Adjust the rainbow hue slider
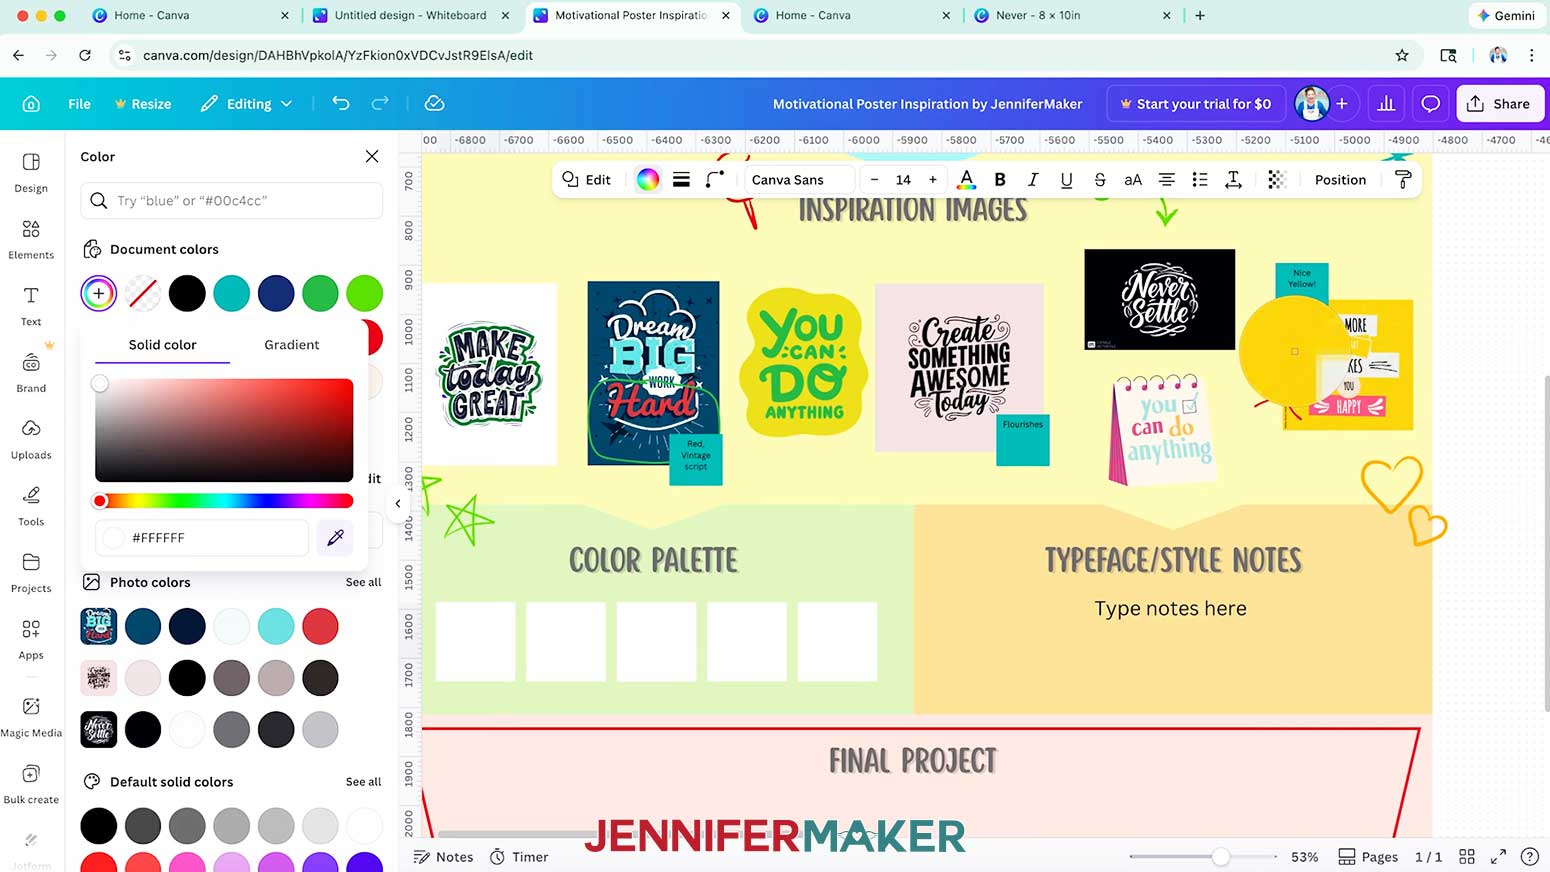 [x=224, y=501]
